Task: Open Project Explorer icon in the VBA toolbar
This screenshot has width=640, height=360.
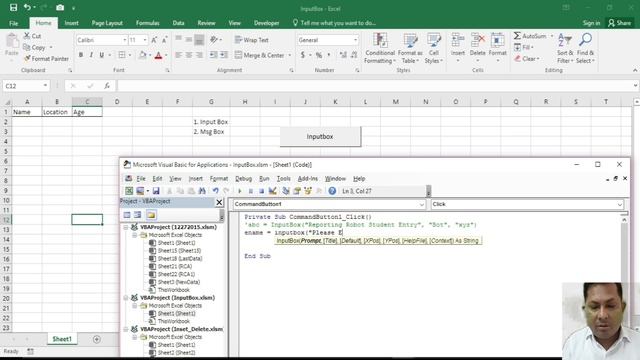Action: pos(286,191)
